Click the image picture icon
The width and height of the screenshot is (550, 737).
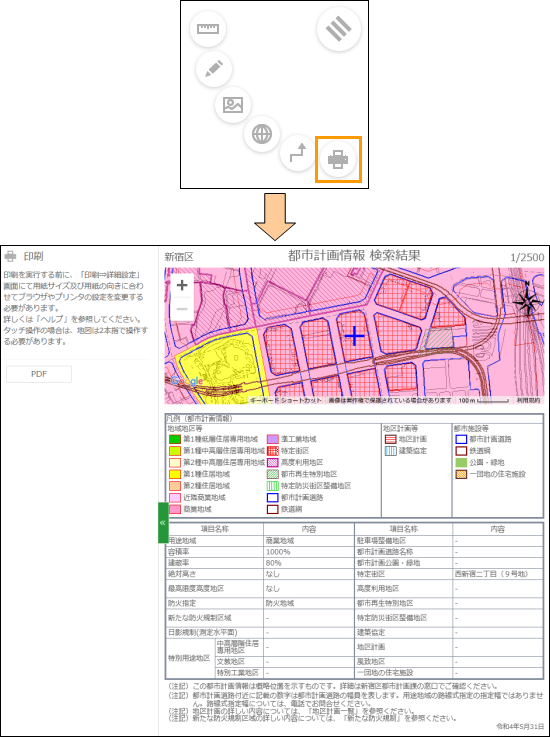(x=233, y=105)
